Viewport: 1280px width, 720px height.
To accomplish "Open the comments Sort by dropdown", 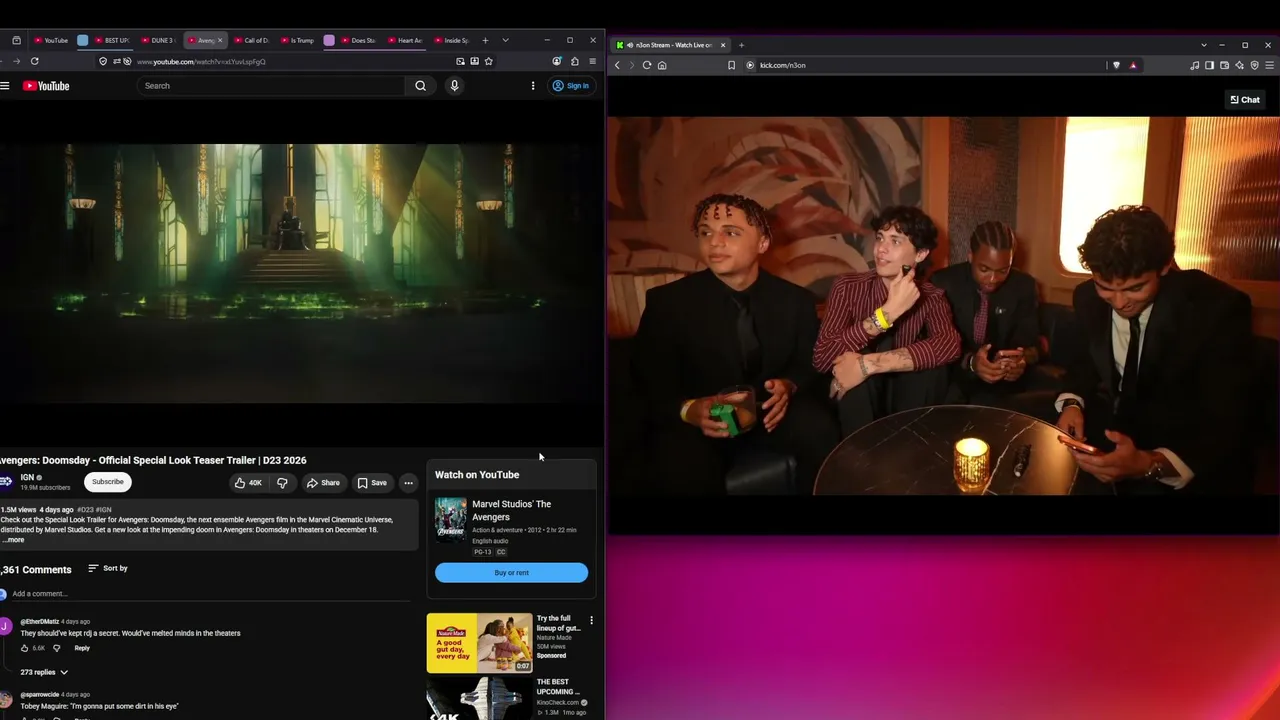I will [x=108, y=568].
